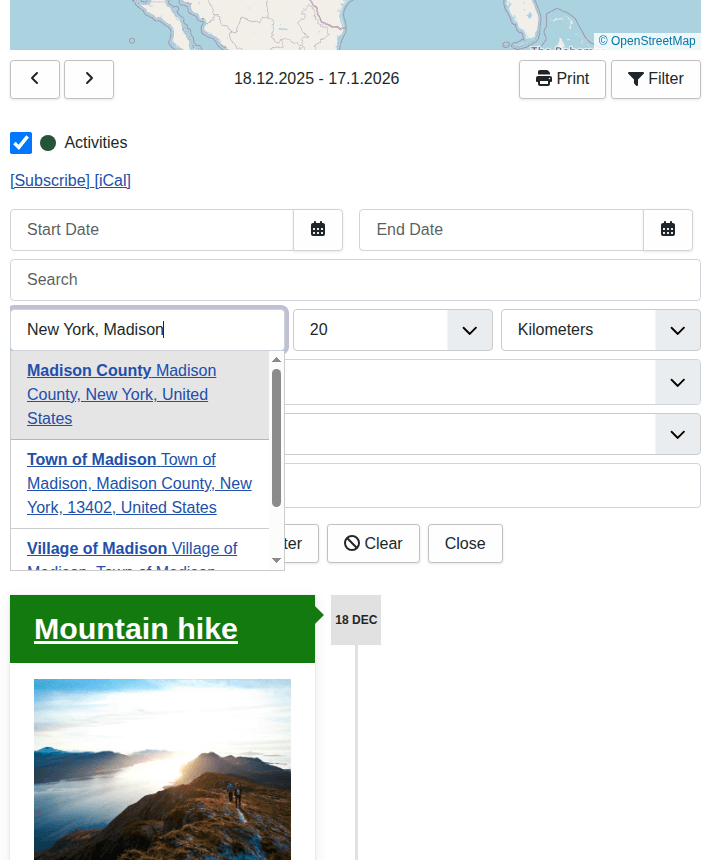Viewport: 710px width, 860px height.
Task: Open the Mountain hike event title
Action: point(136,629)
